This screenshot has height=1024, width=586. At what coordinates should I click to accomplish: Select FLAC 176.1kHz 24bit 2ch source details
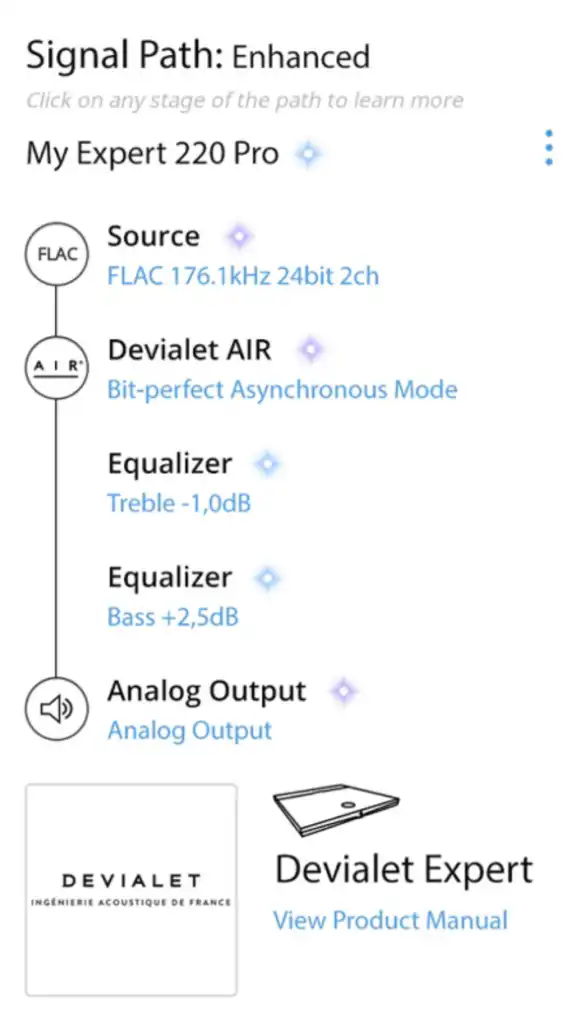pyautogui.click(x=243, y=276)
